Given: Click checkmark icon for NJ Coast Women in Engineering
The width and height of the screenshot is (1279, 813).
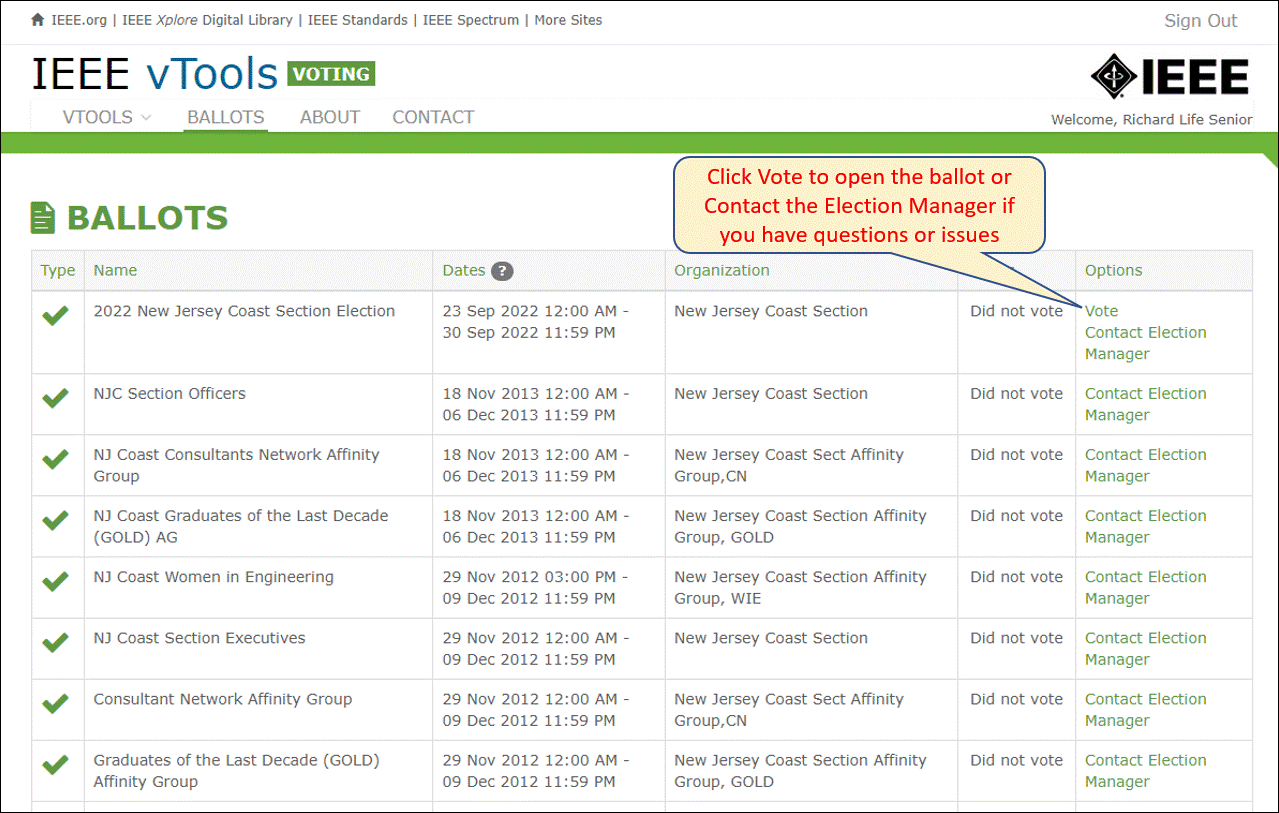Looking at the screenshot, I should [x=56, y=581].
